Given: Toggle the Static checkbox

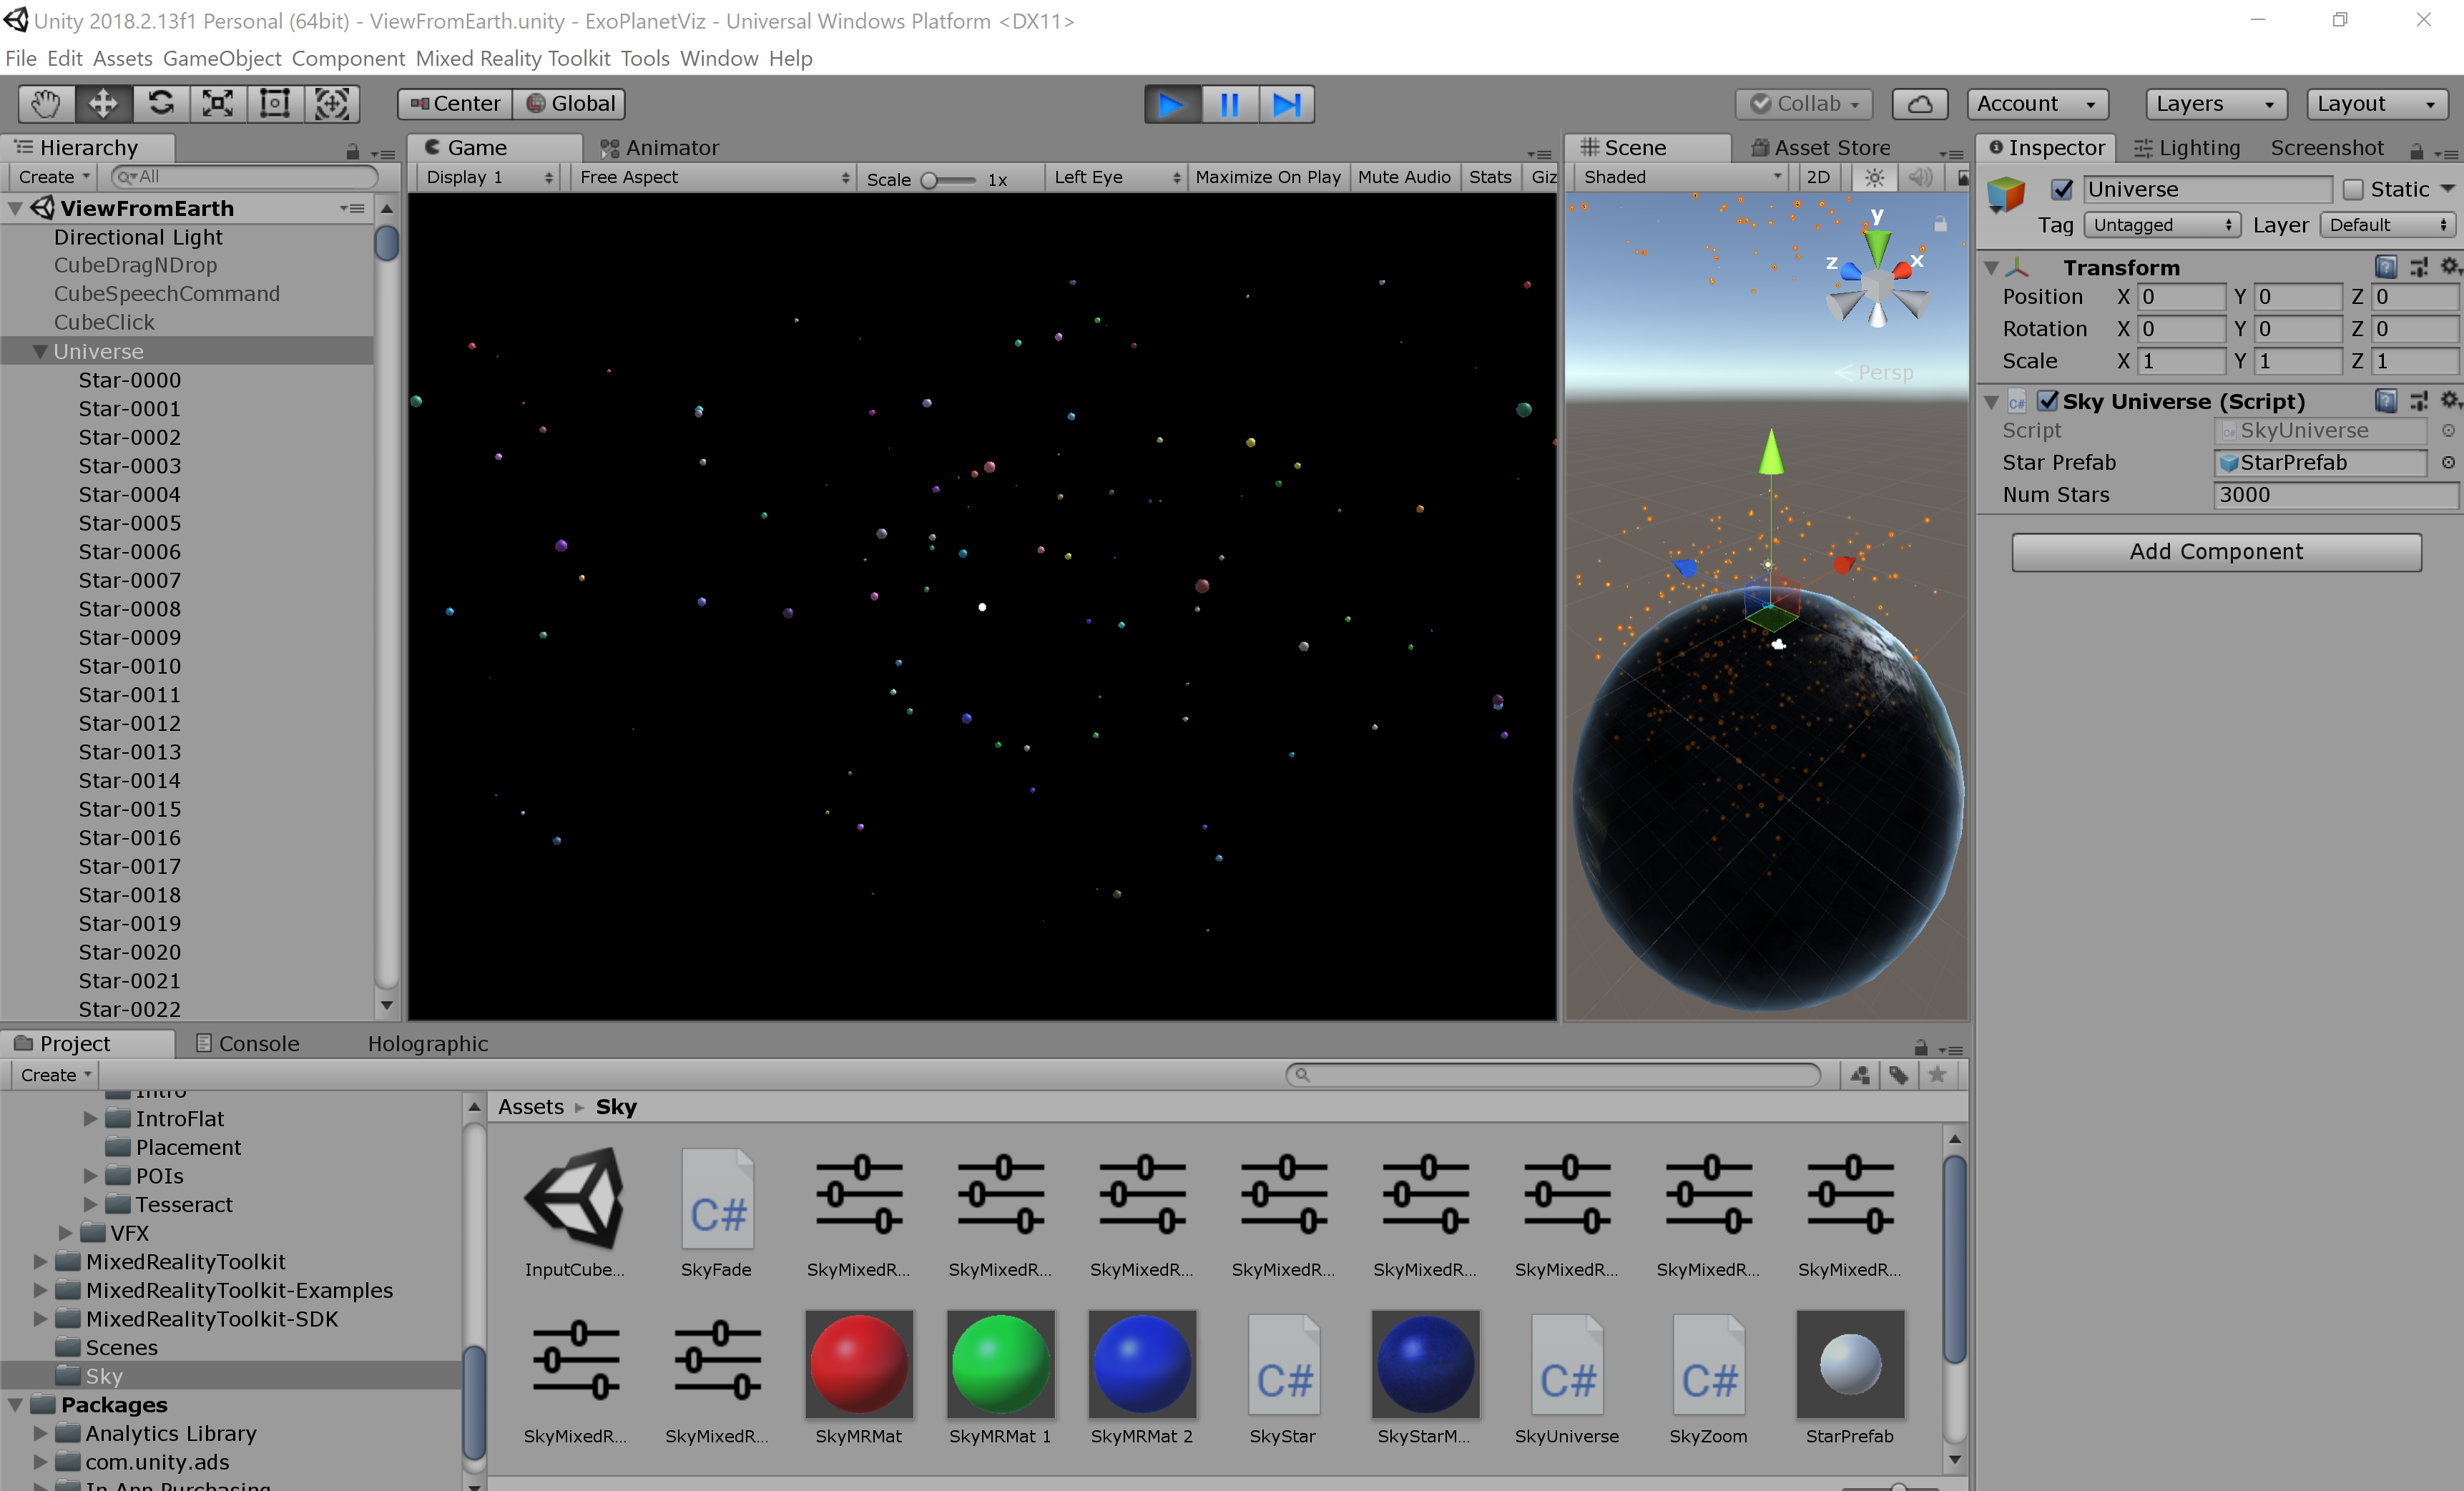Looking at the screenshot, I should point(2353,190).
